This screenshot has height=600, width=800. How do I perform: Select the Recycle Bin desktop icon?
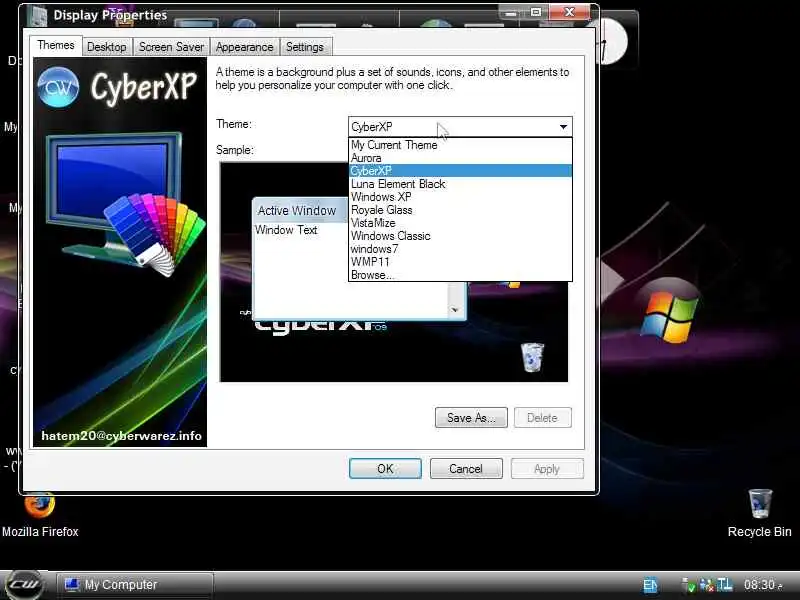click(759, 514)
